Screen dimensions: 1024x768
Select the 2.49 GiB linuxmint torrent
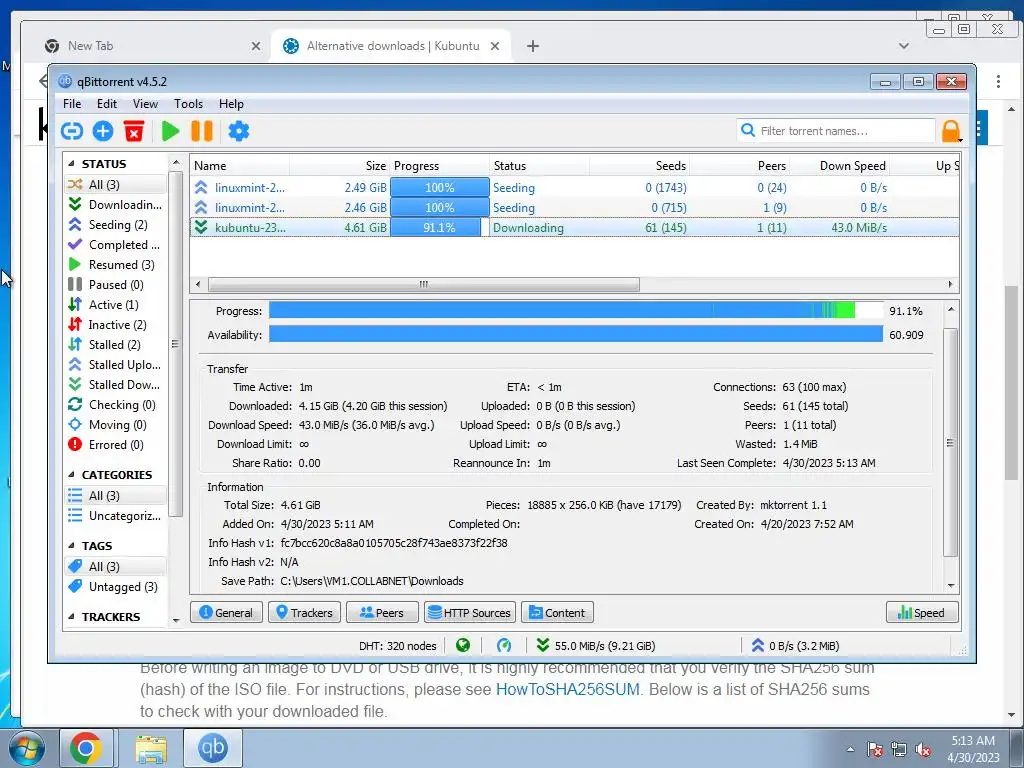pyautogui.click(x=575, y=187)
